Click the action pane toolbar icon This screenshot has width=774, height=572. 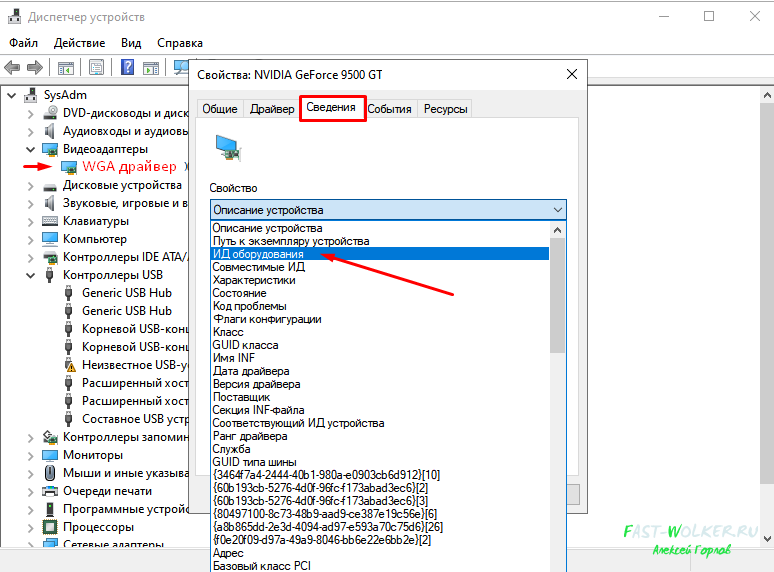pyautogui.click(x=151, y=68)
